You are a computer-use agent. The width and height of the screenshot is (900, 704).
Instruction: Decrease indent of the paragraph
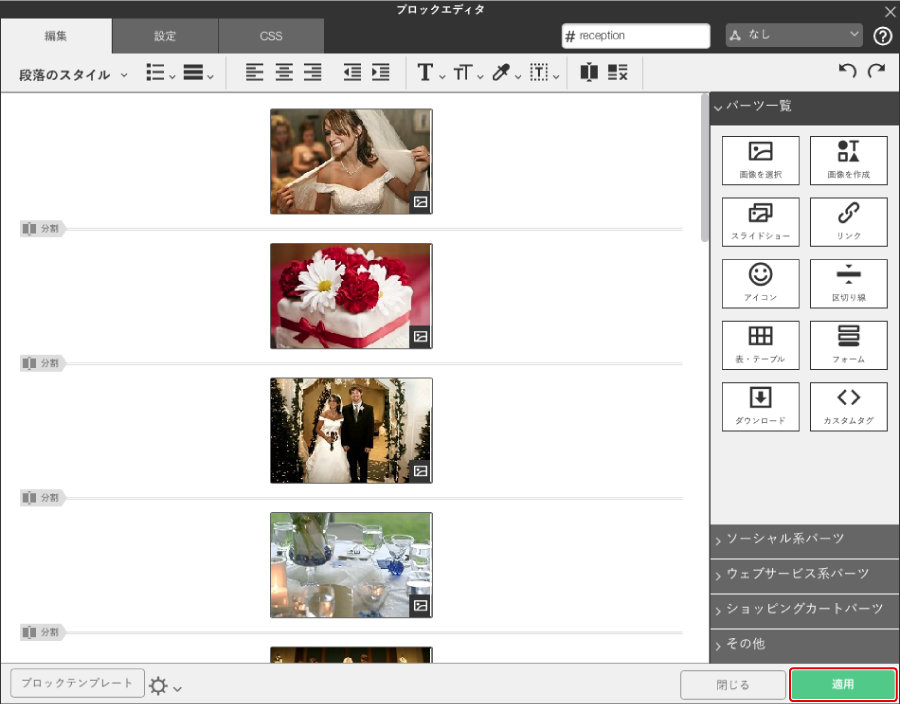tap(352, 72)
